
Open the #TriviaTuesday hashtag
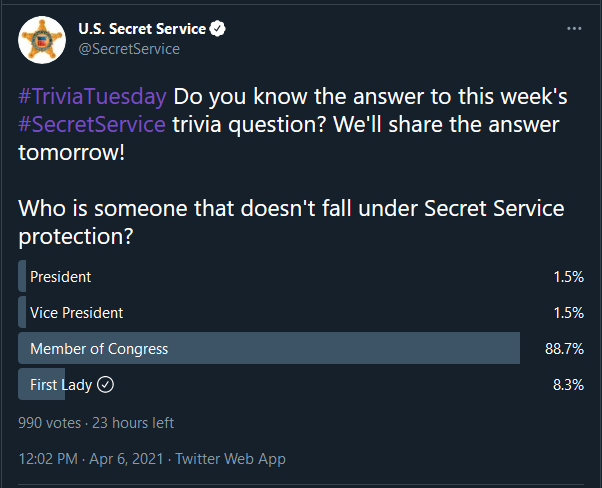(x=92, y=96)
